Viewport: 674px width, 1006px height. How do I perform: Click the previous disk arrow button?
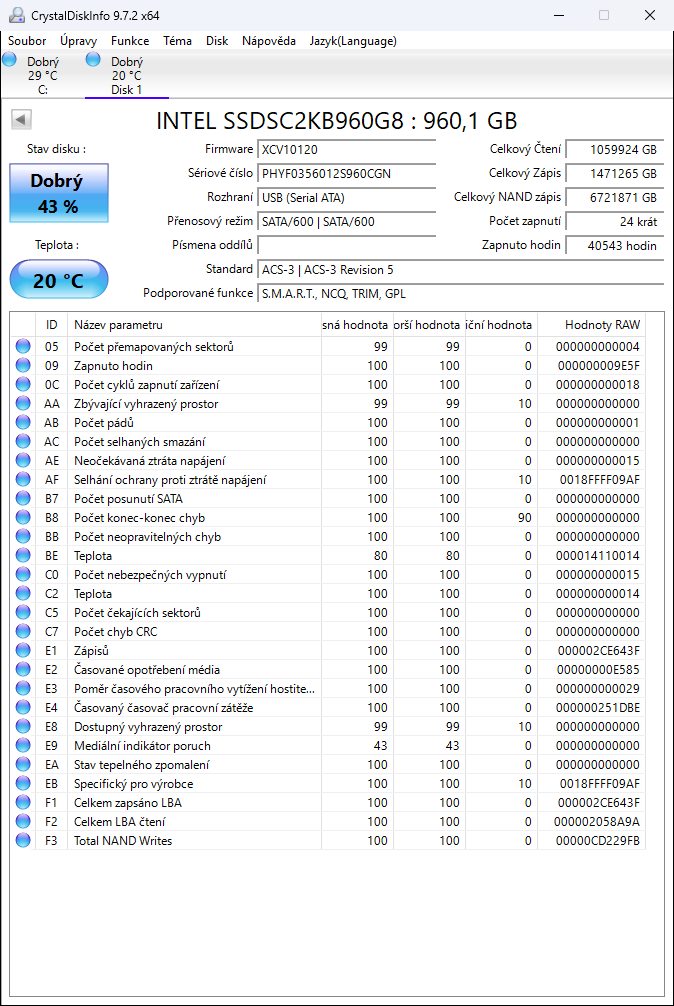pos(22,119)
